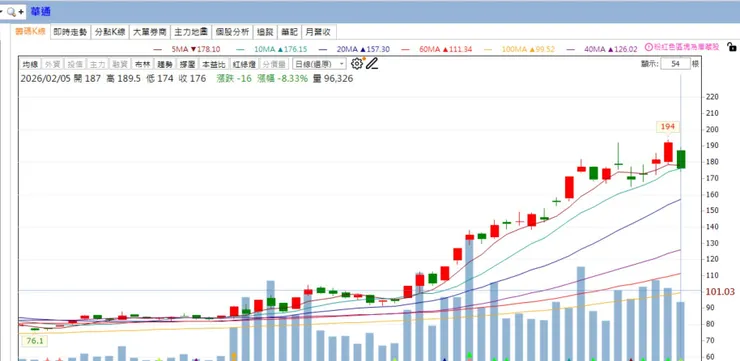
Task: Click the magnifier search icon beside 華通
Action: tap(11, 12)
